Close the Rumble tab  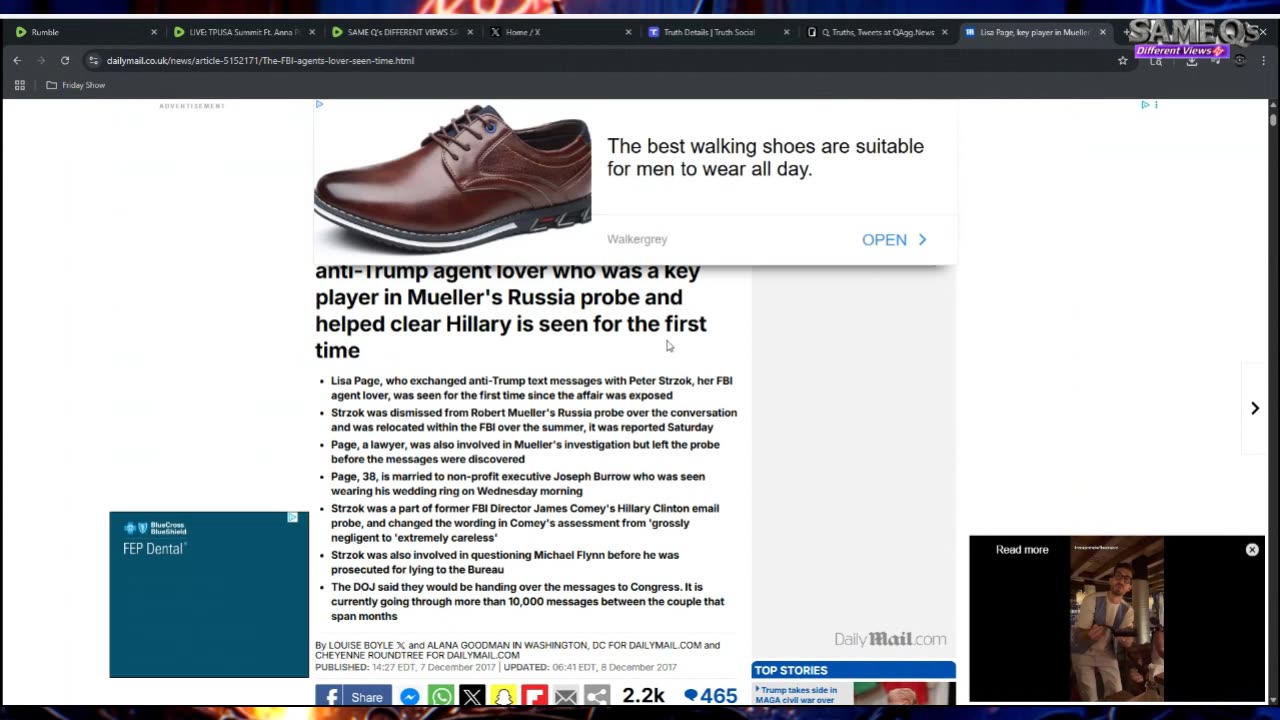pyautogui.click(x=154, y=32)
